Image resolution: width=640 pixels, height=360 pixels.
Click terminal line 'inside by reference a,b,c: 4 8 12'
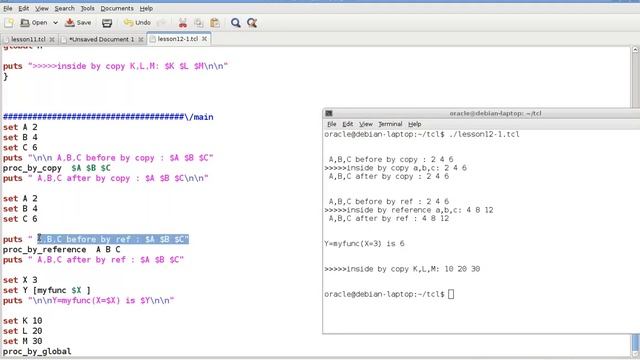click(409, 210)
